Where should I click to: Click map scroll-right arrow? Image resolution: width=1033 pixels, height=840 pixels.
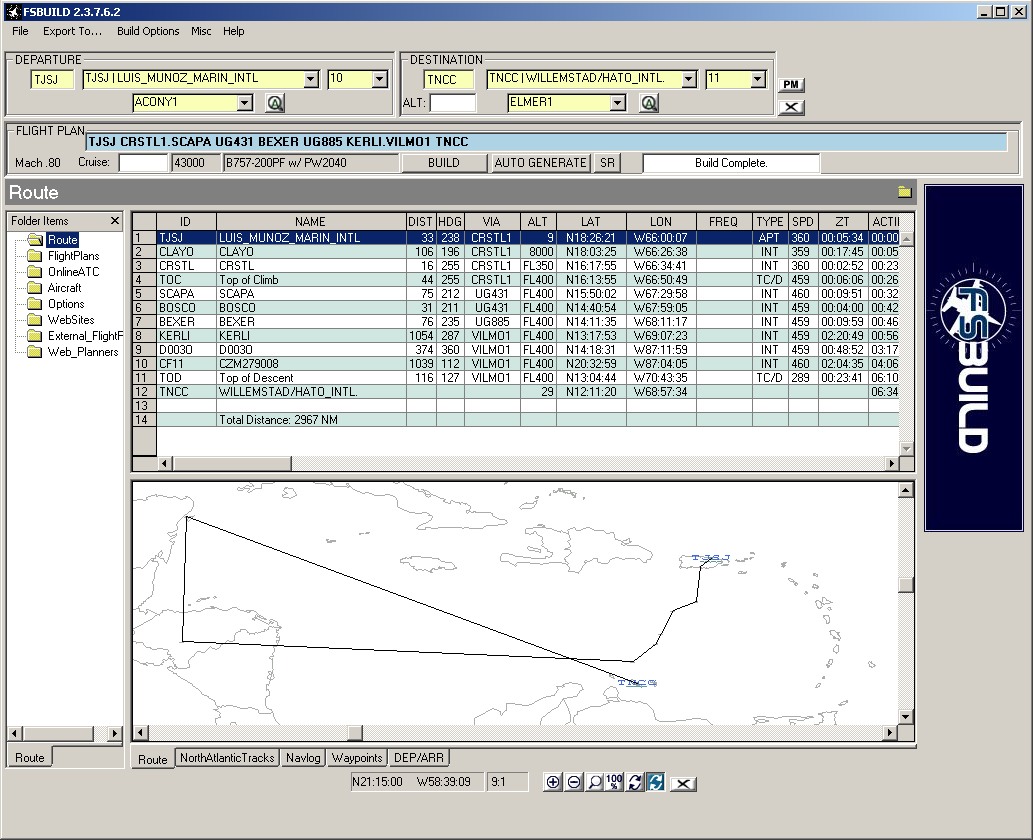[x=891, y=733]
